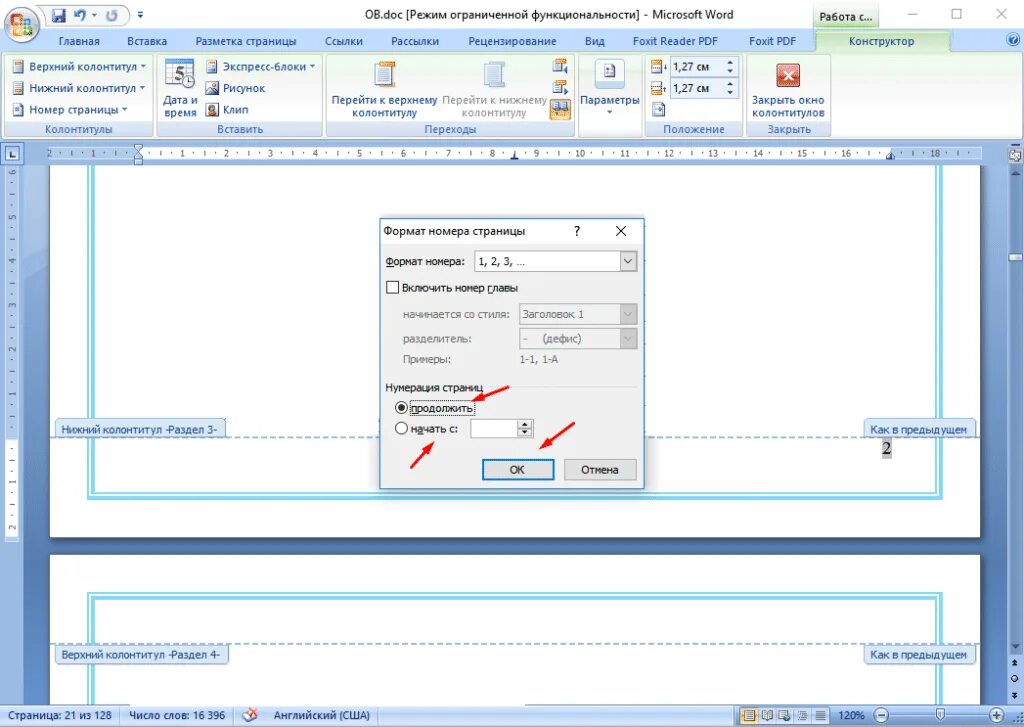This screenshot has width=1024, height=727.
Task: Switch to Outline view
Action: [802, 715]
